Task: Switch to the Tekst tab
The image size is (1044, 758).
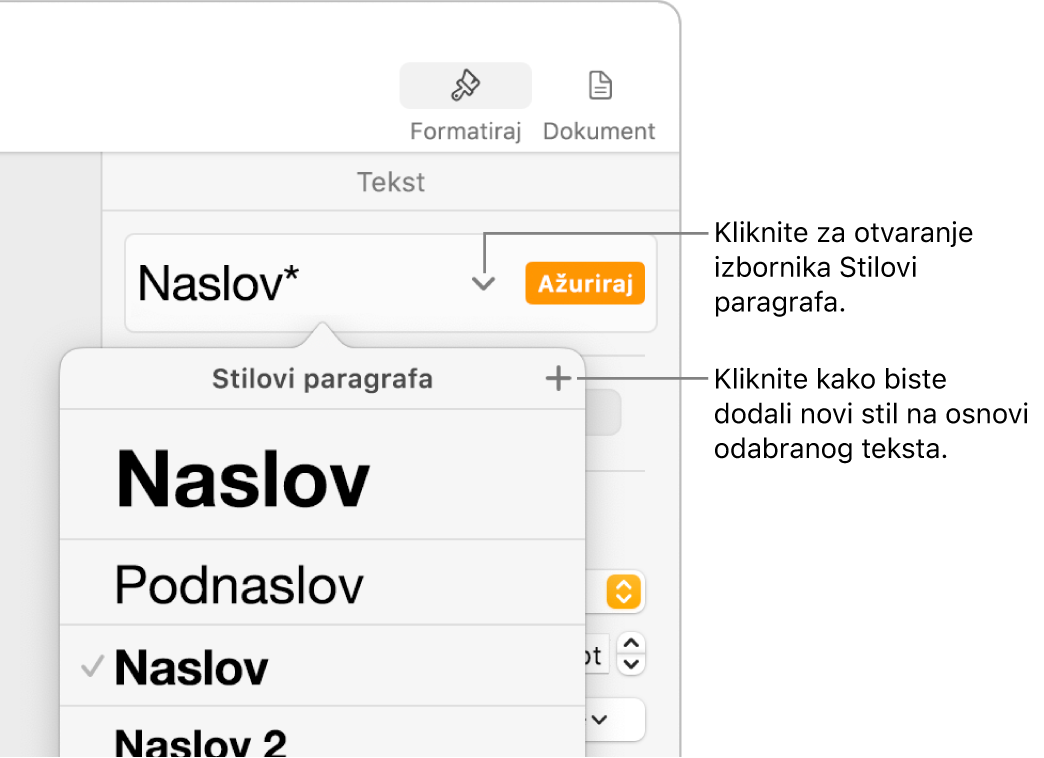Action: tap(391, 182)
